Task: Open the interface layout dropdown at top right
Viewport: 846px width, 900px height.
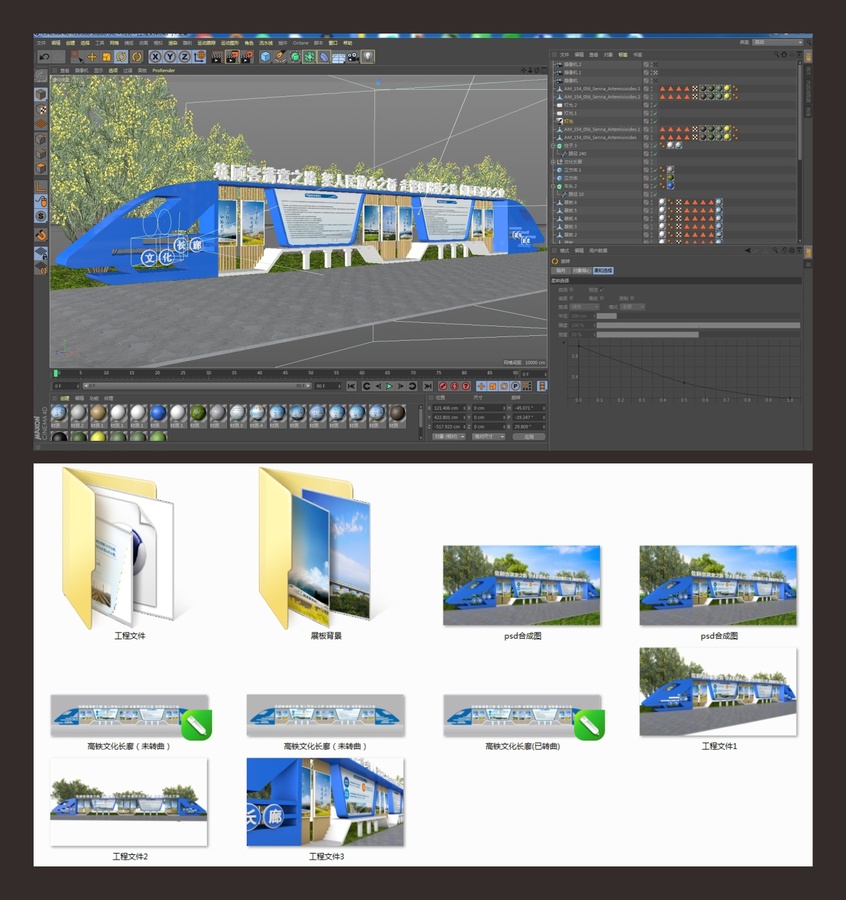Action: pyautogui.click(x=778, y=42)
